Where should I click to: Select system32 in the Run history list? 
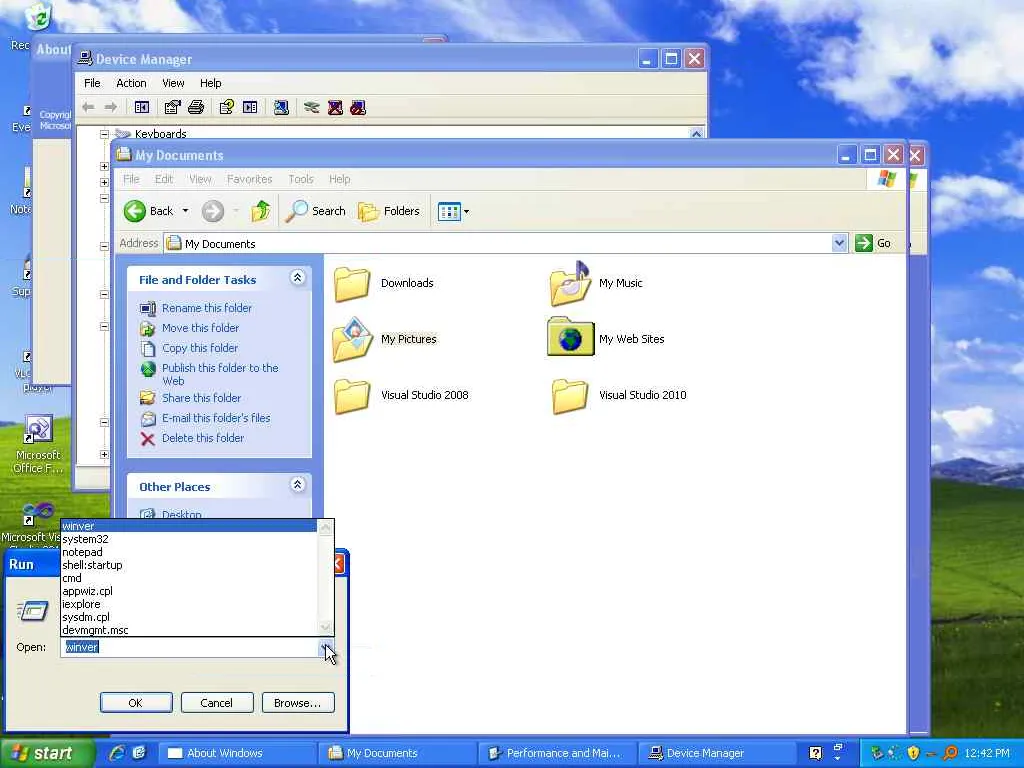(189, 539)
